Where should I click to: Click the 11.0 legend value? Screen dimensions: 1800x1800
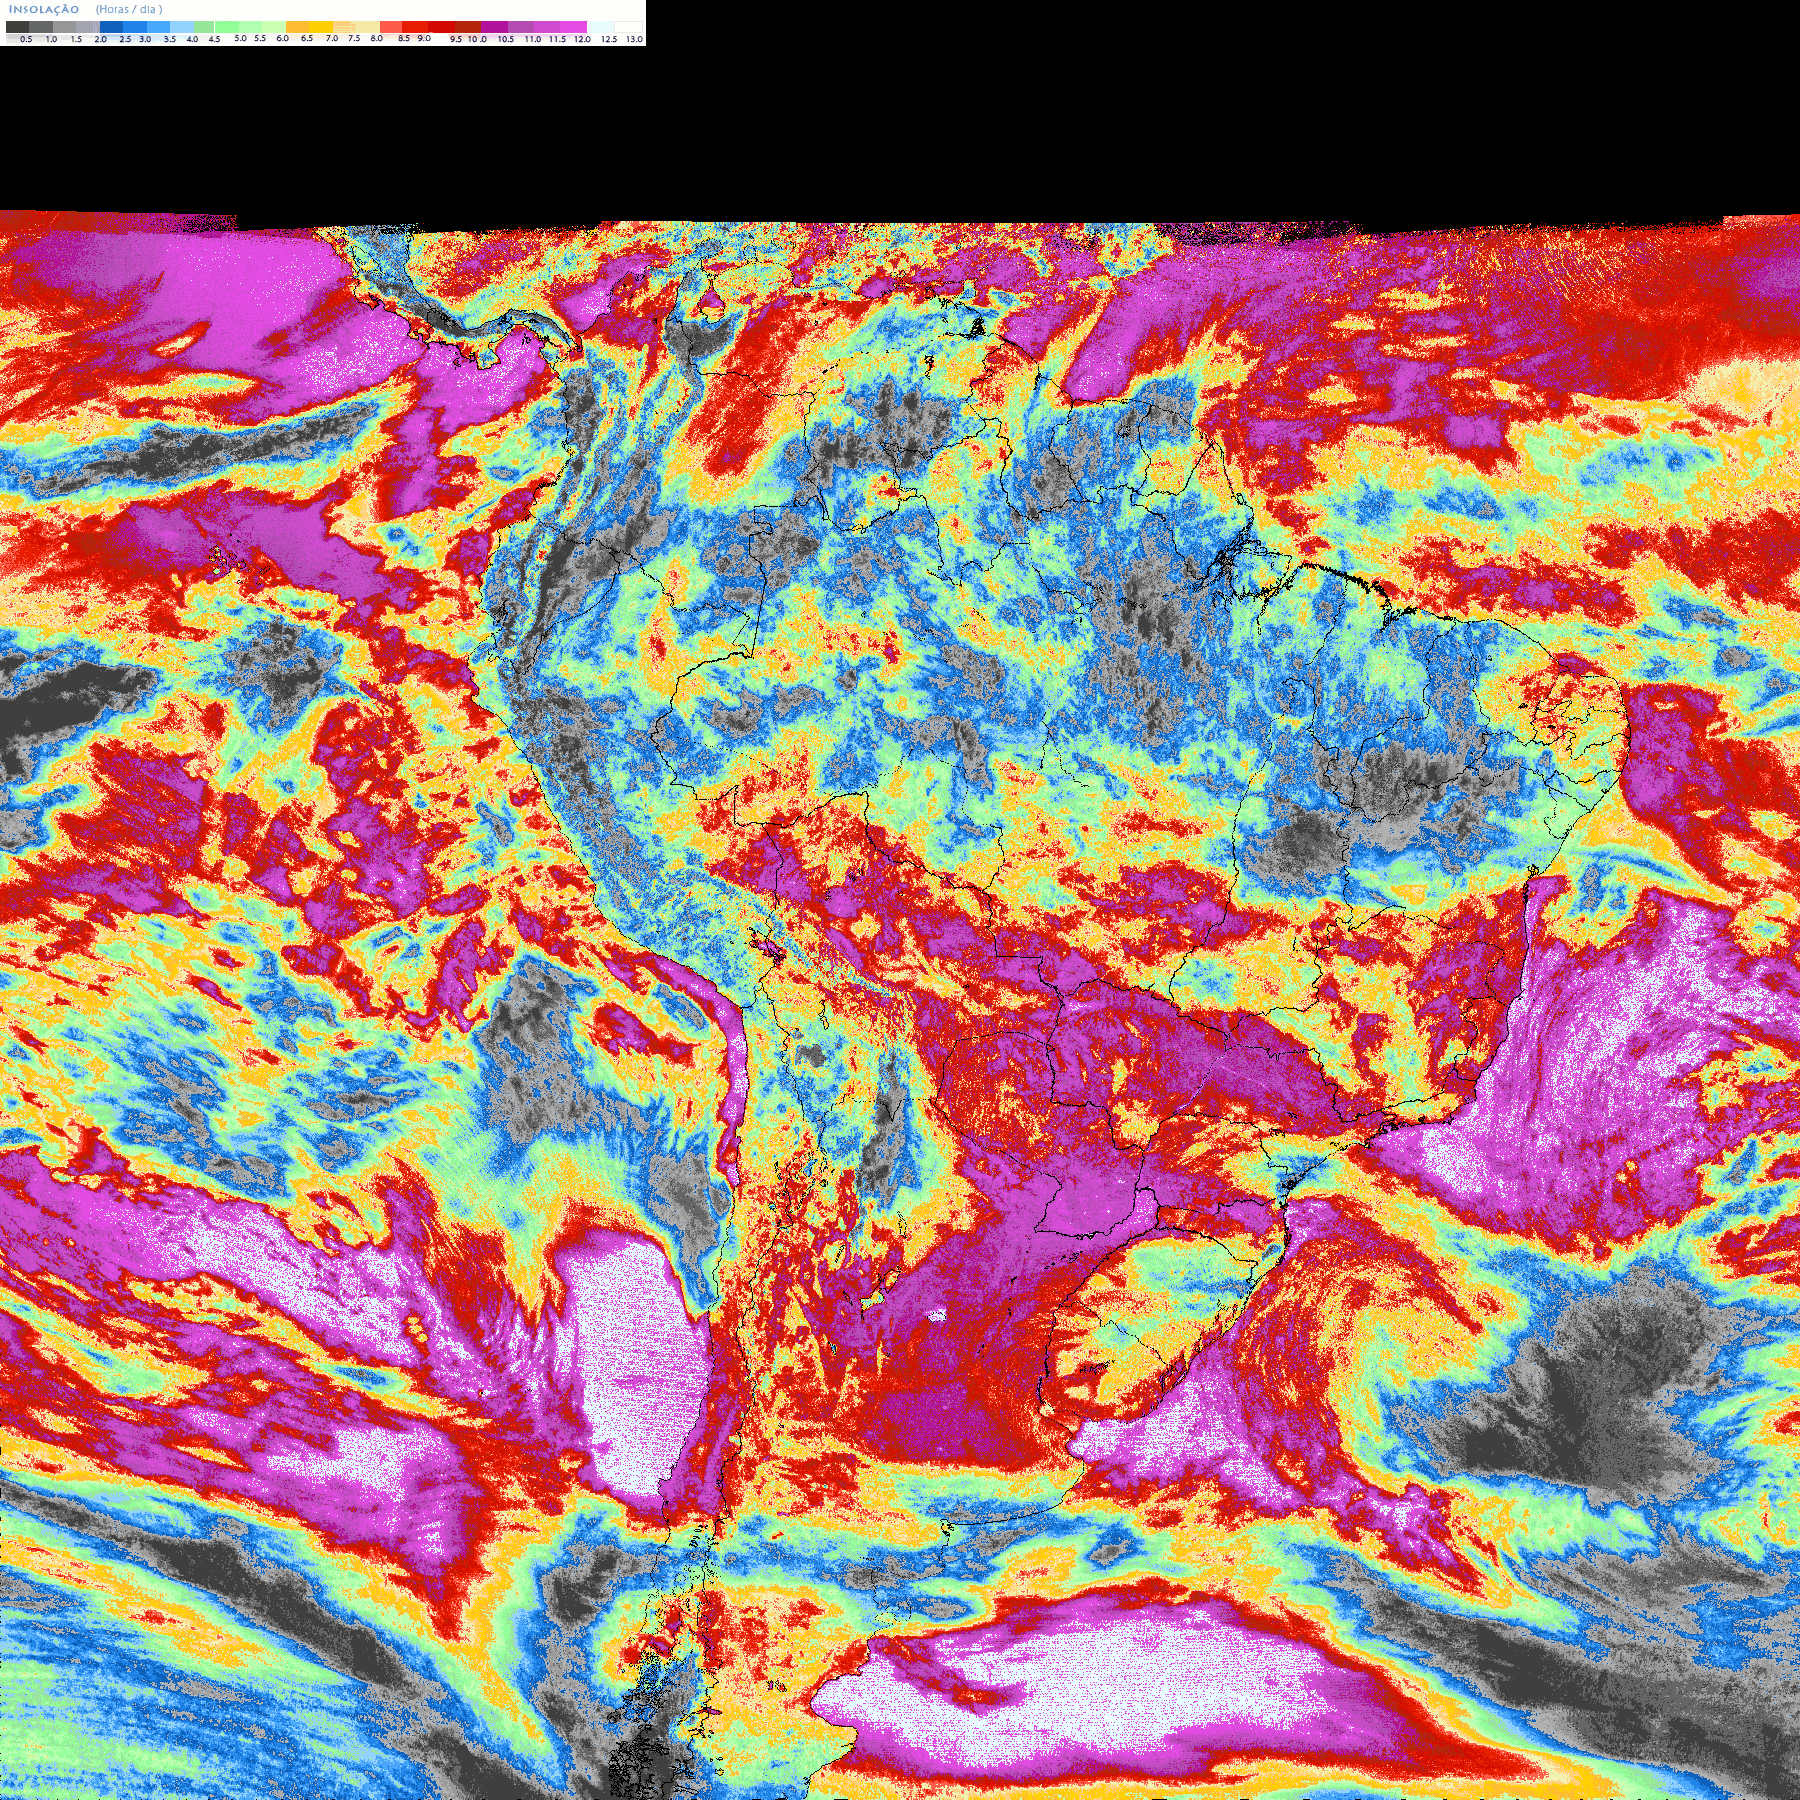pos(533,39)
